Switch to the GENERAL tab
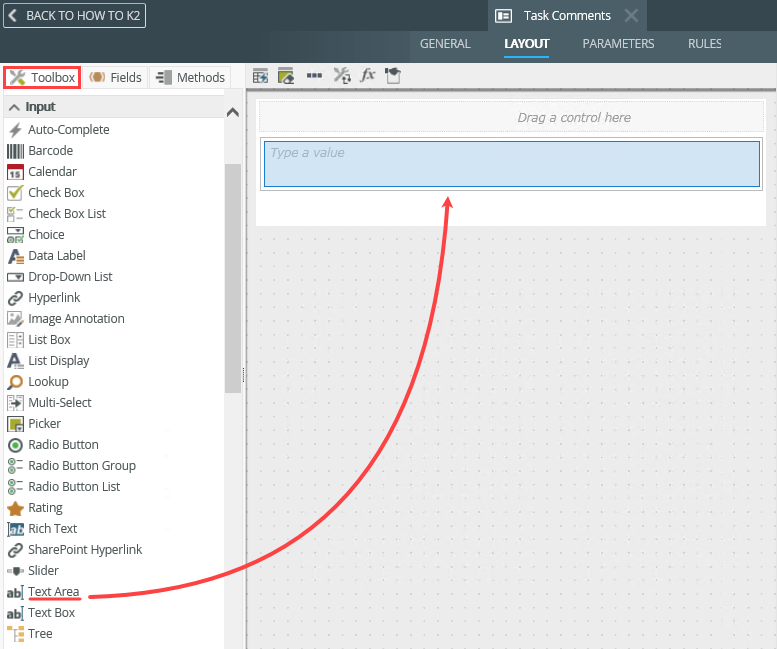Viewport: 777px width, 649px height. (445, 44)
